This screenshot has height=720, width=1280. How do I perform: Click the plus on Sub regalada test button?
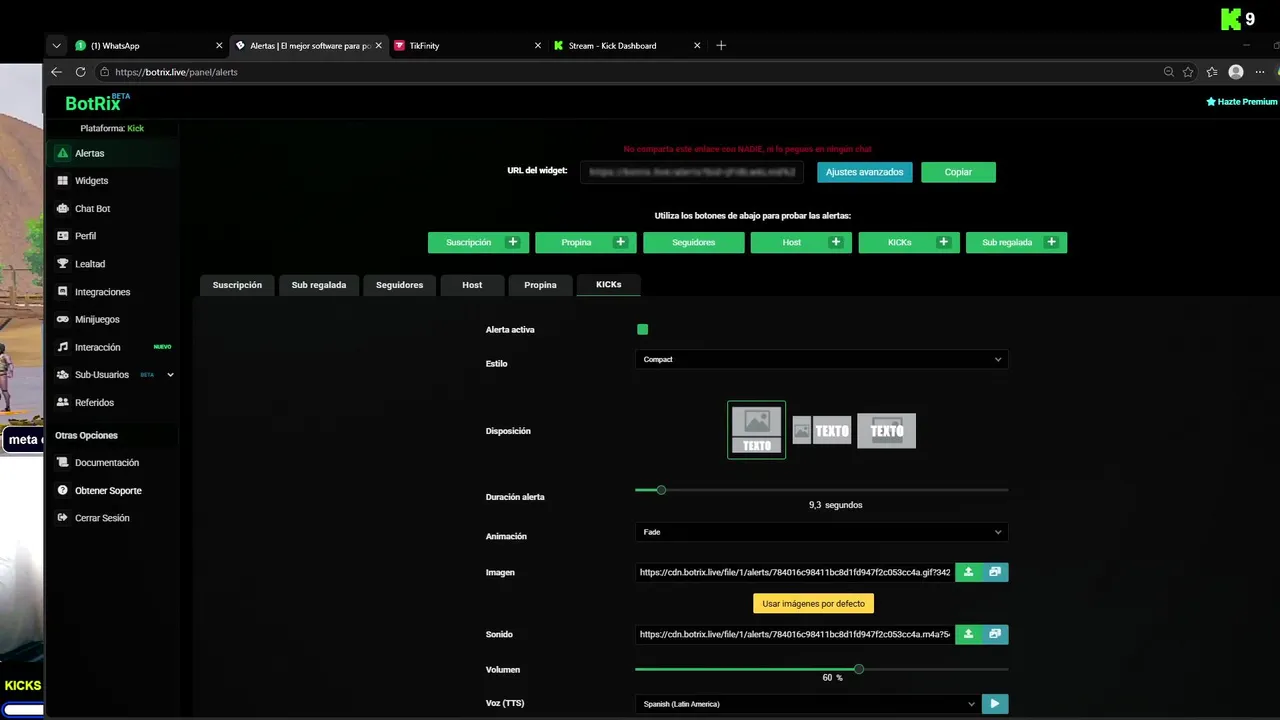click(1051, 242)
